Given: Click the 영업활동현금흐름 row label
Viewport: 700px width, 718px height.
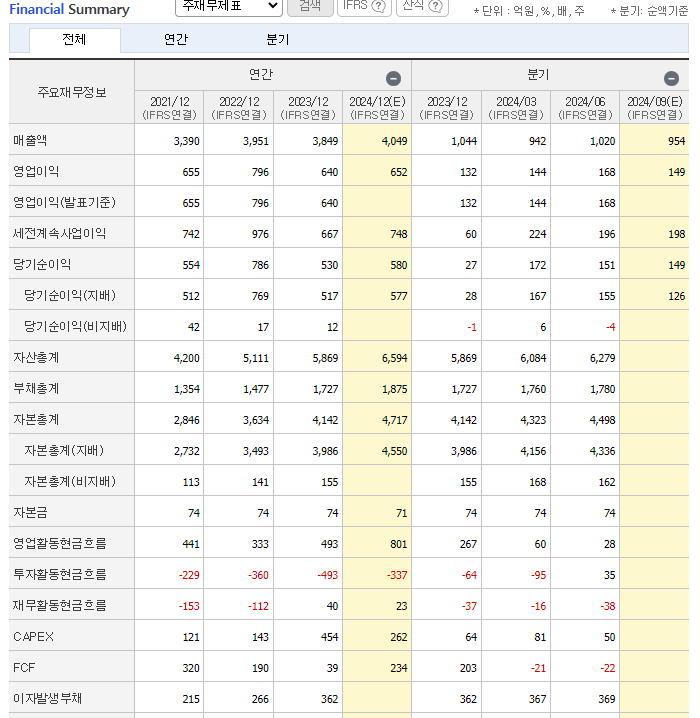Looking at the screenshot, I should coord(60,544).
